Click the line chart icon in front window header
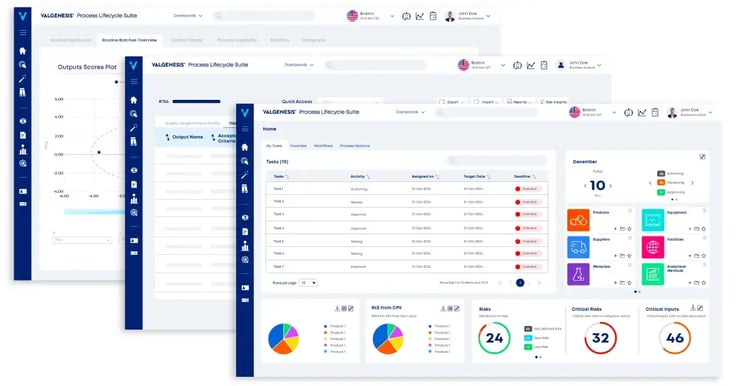 click(642, 113)
